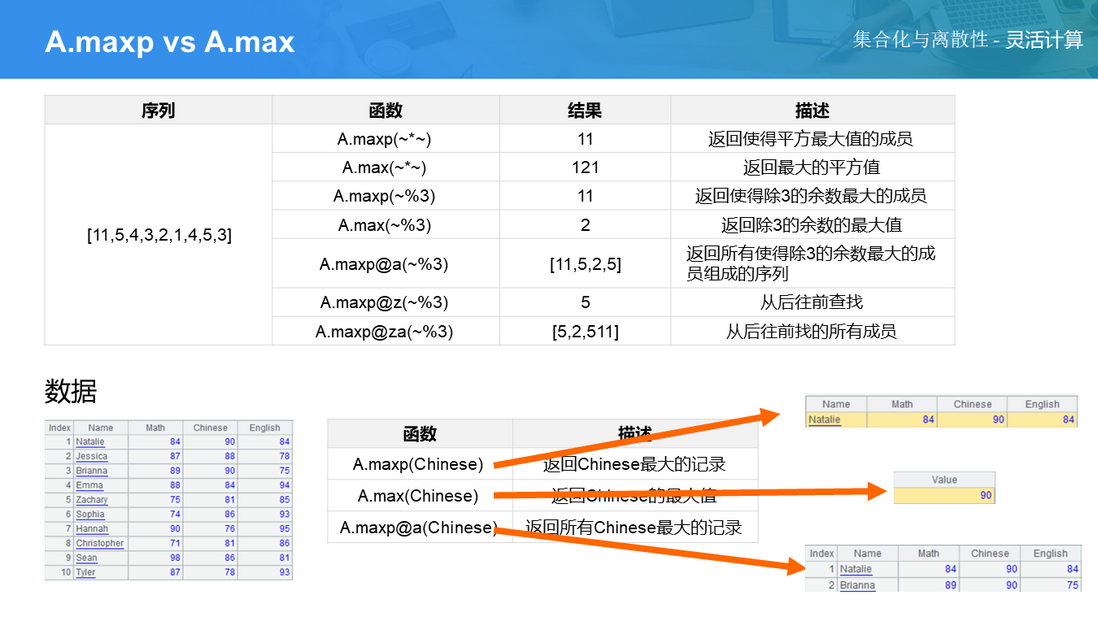Select the function cell "A.maxp(Chinese)"
The width and height of the screenshot is (1098, 617).
418,464
